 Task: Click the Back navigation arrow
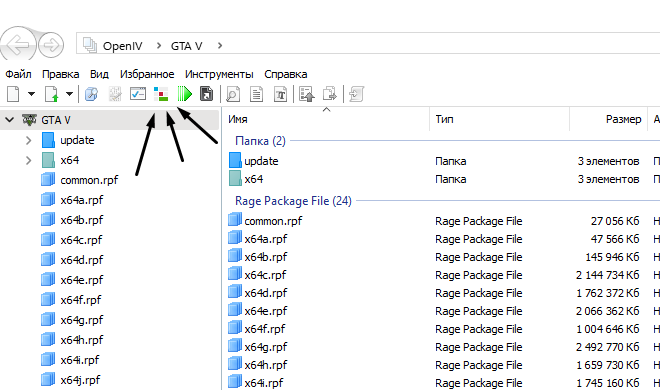(x=17, y=44)
